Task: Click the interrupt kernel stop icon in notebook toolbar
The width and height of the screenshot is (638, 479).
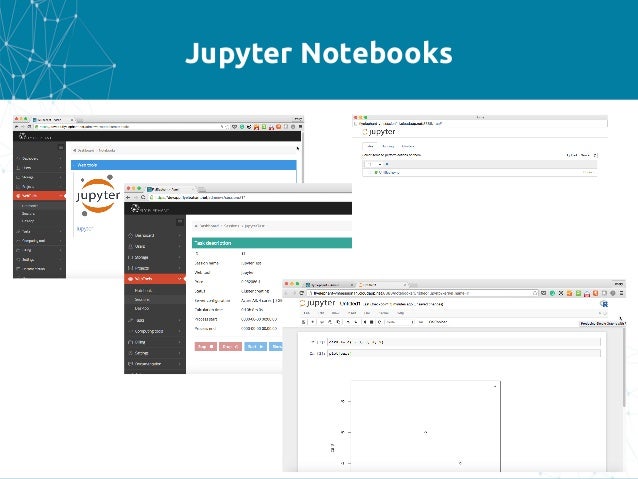Action: (371, 322)
